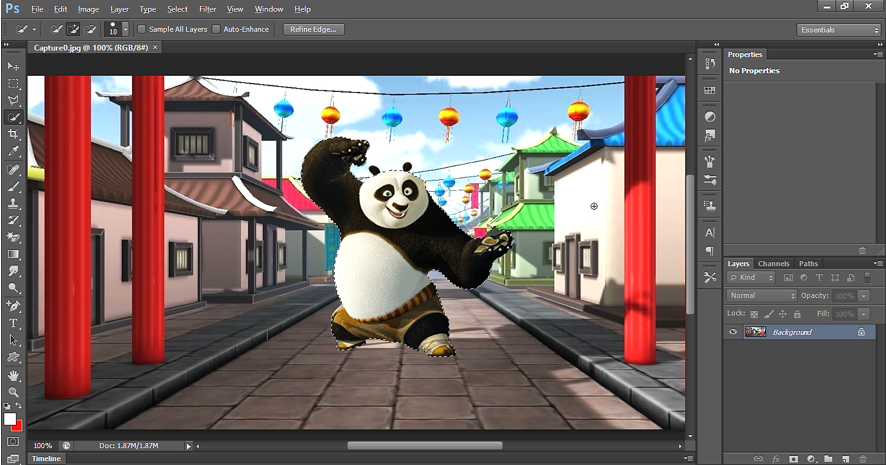
Task: Choose Subtract from selection mode
Action: point(90,29)
